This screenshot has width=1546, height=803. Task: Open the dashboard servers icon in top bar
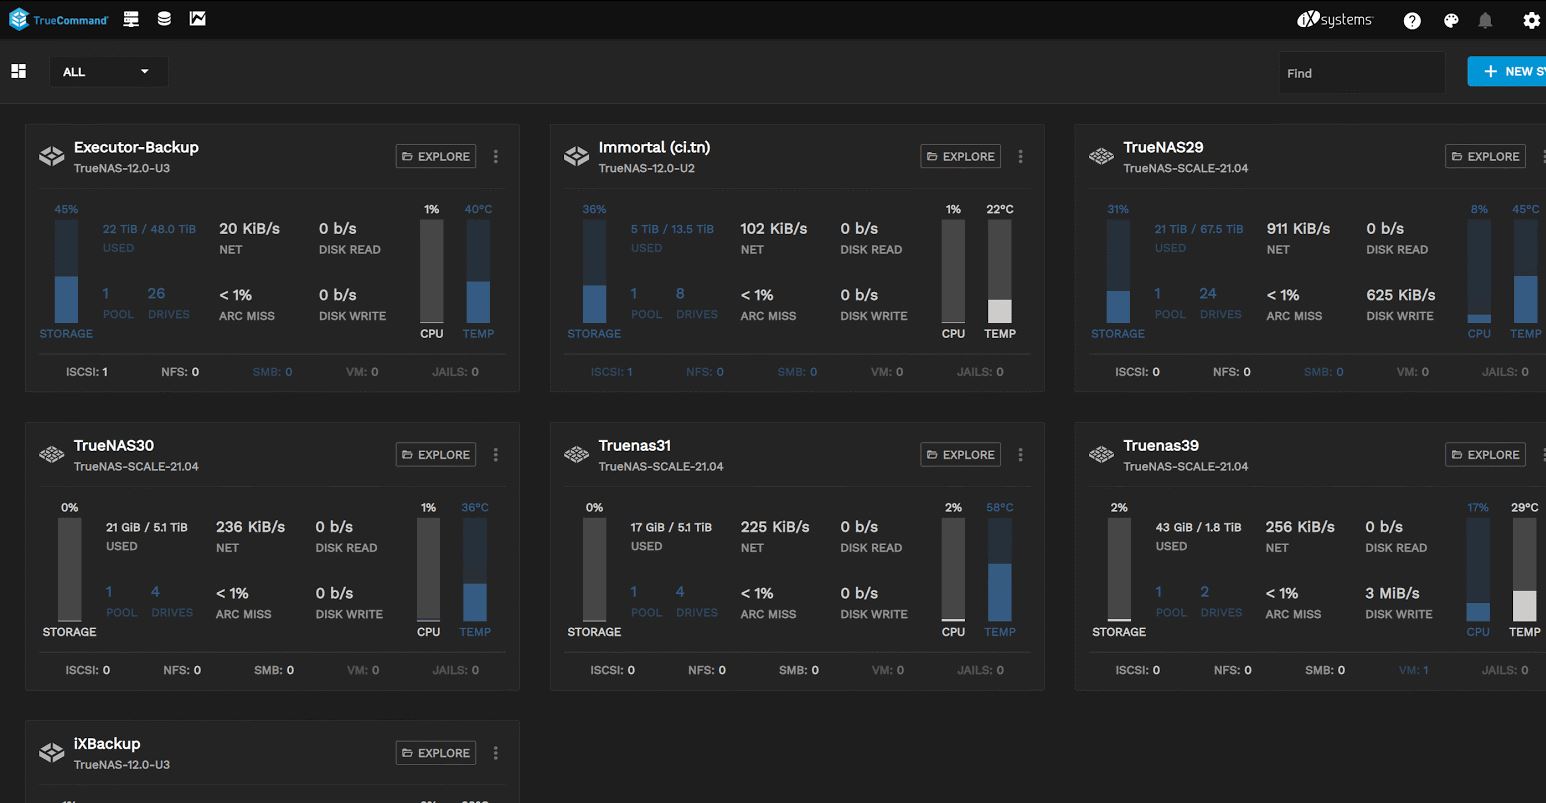[131, 19]
